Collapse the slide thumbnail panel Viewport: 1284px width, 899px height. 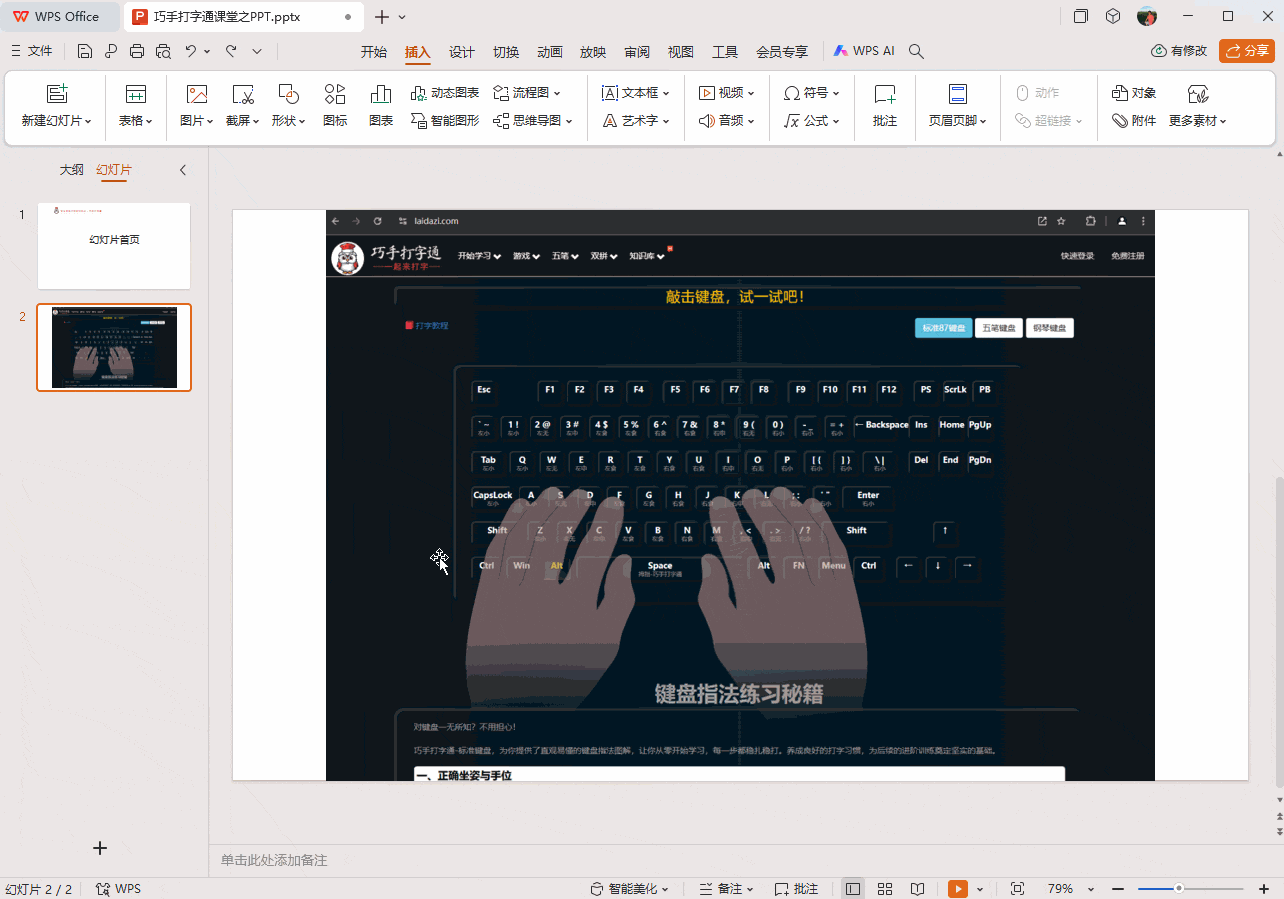click(183, 170)
